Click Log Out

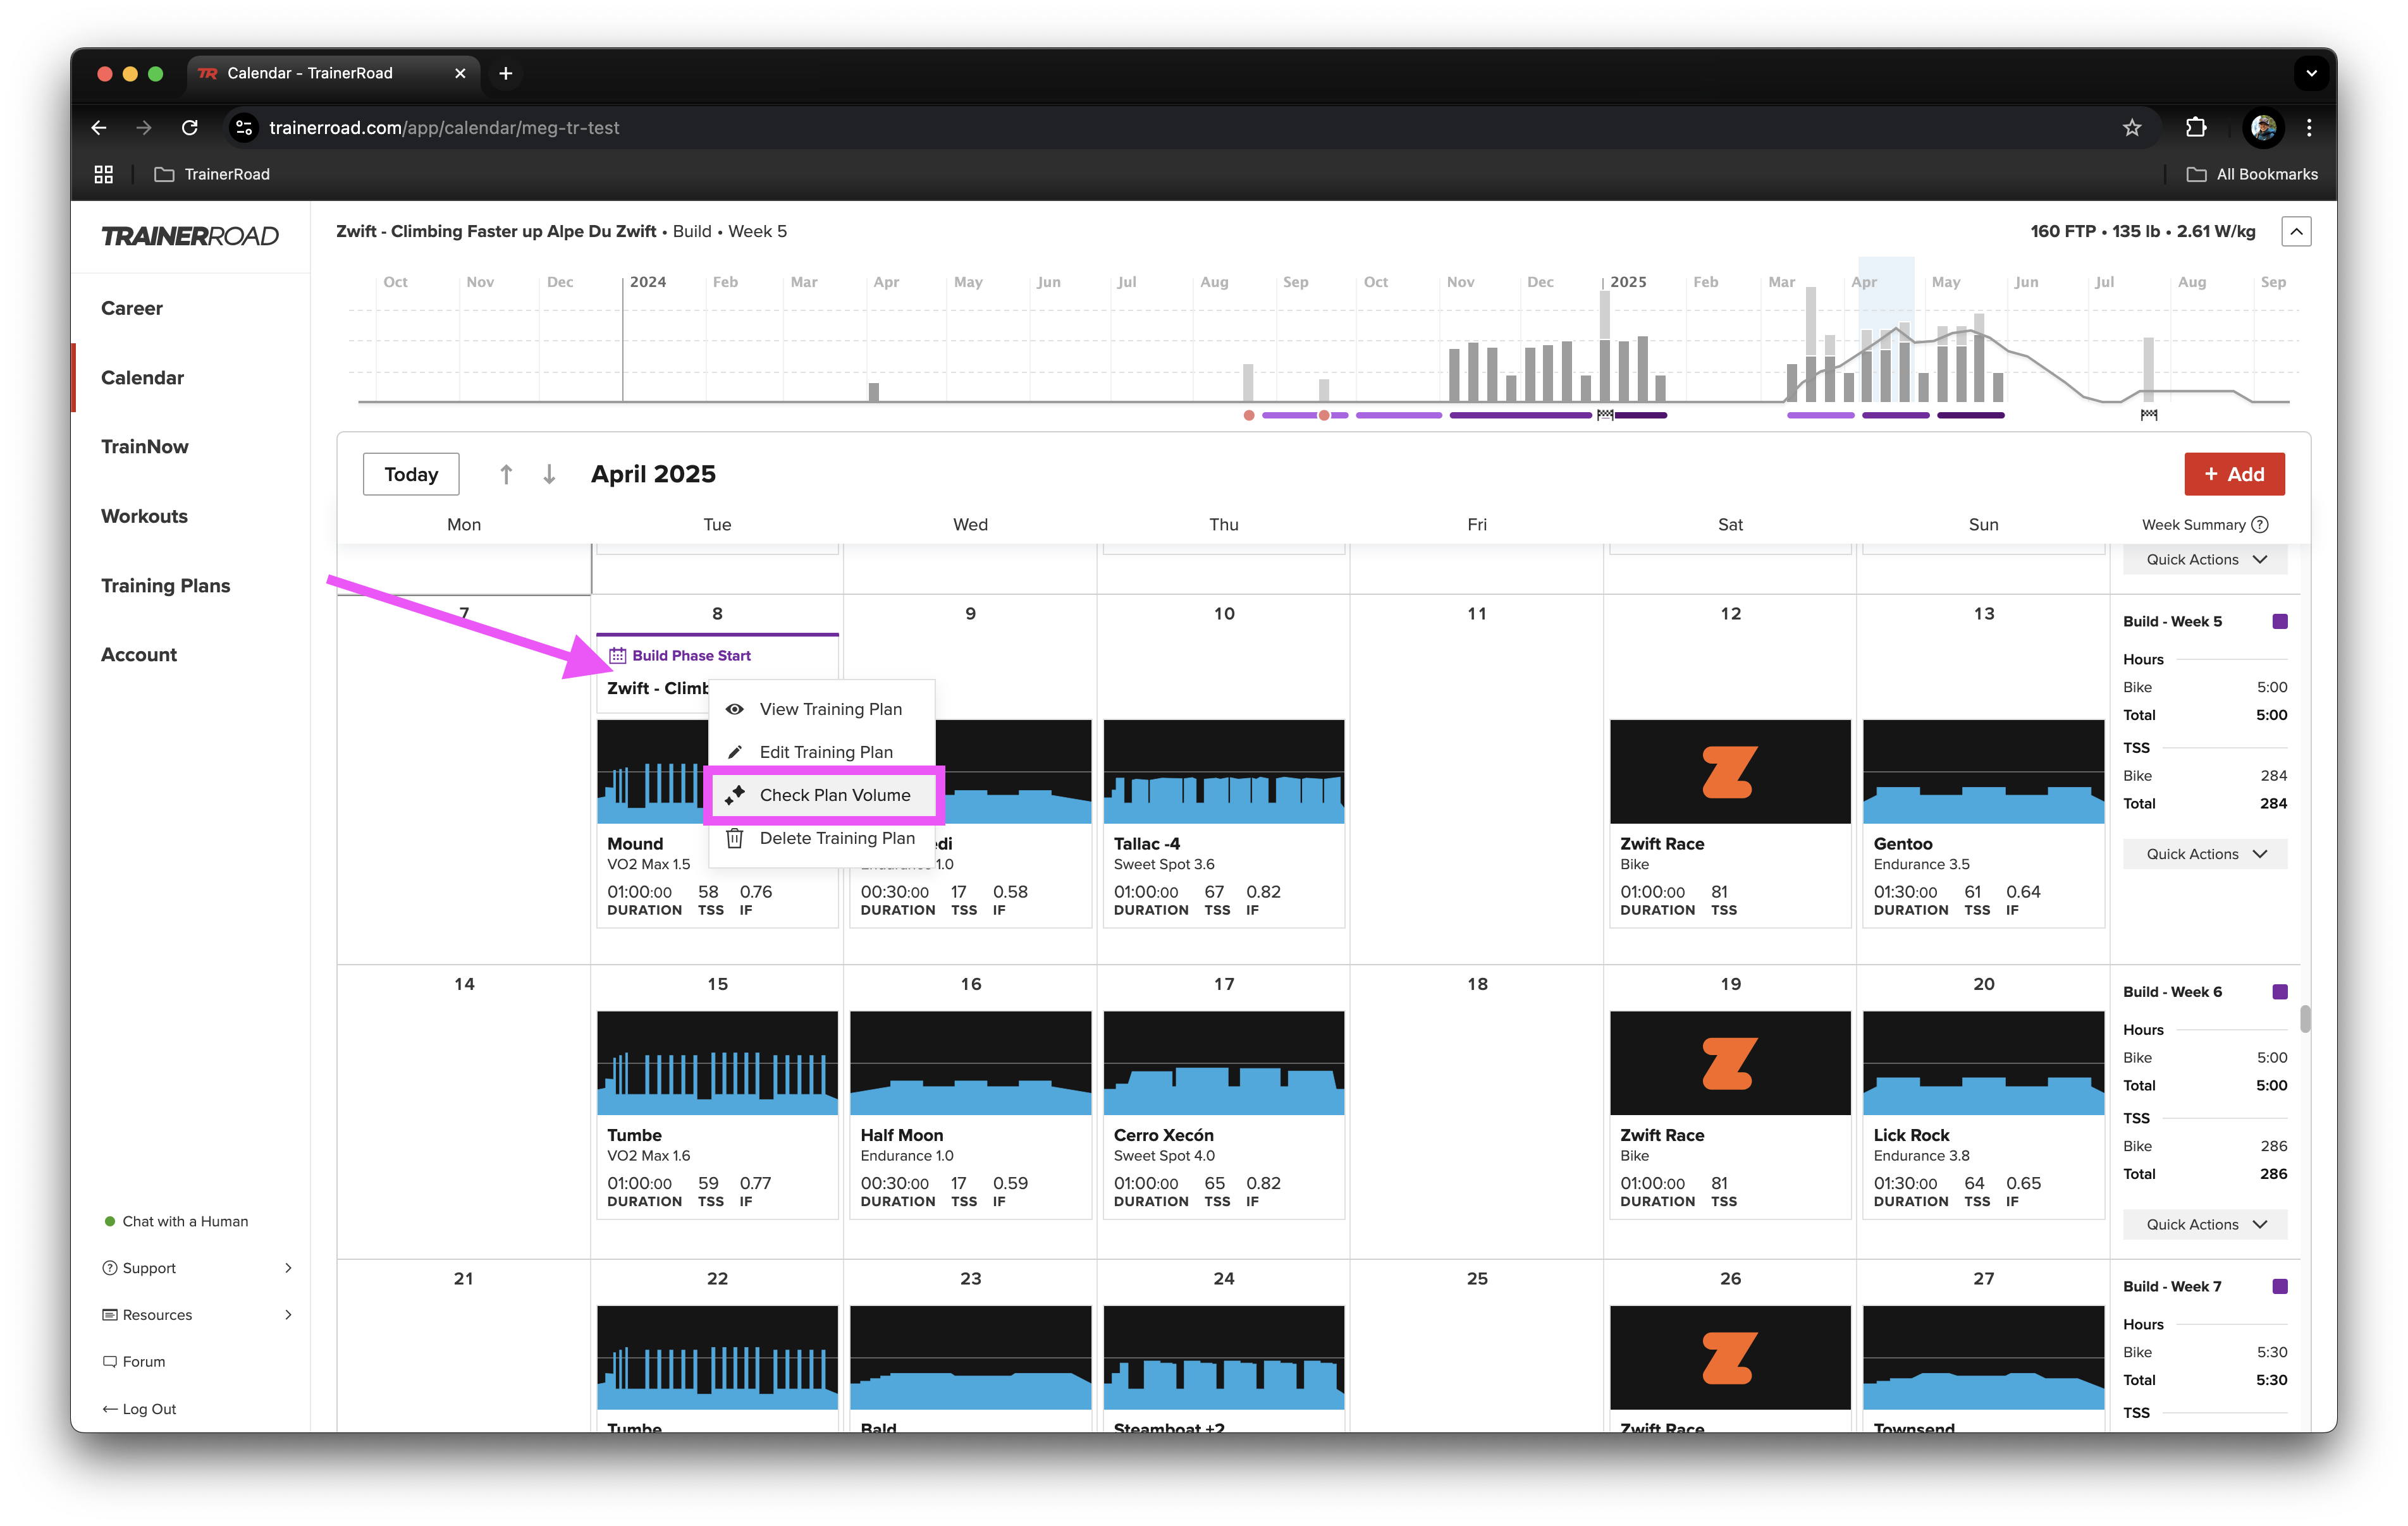click(x=139, y=1409)
